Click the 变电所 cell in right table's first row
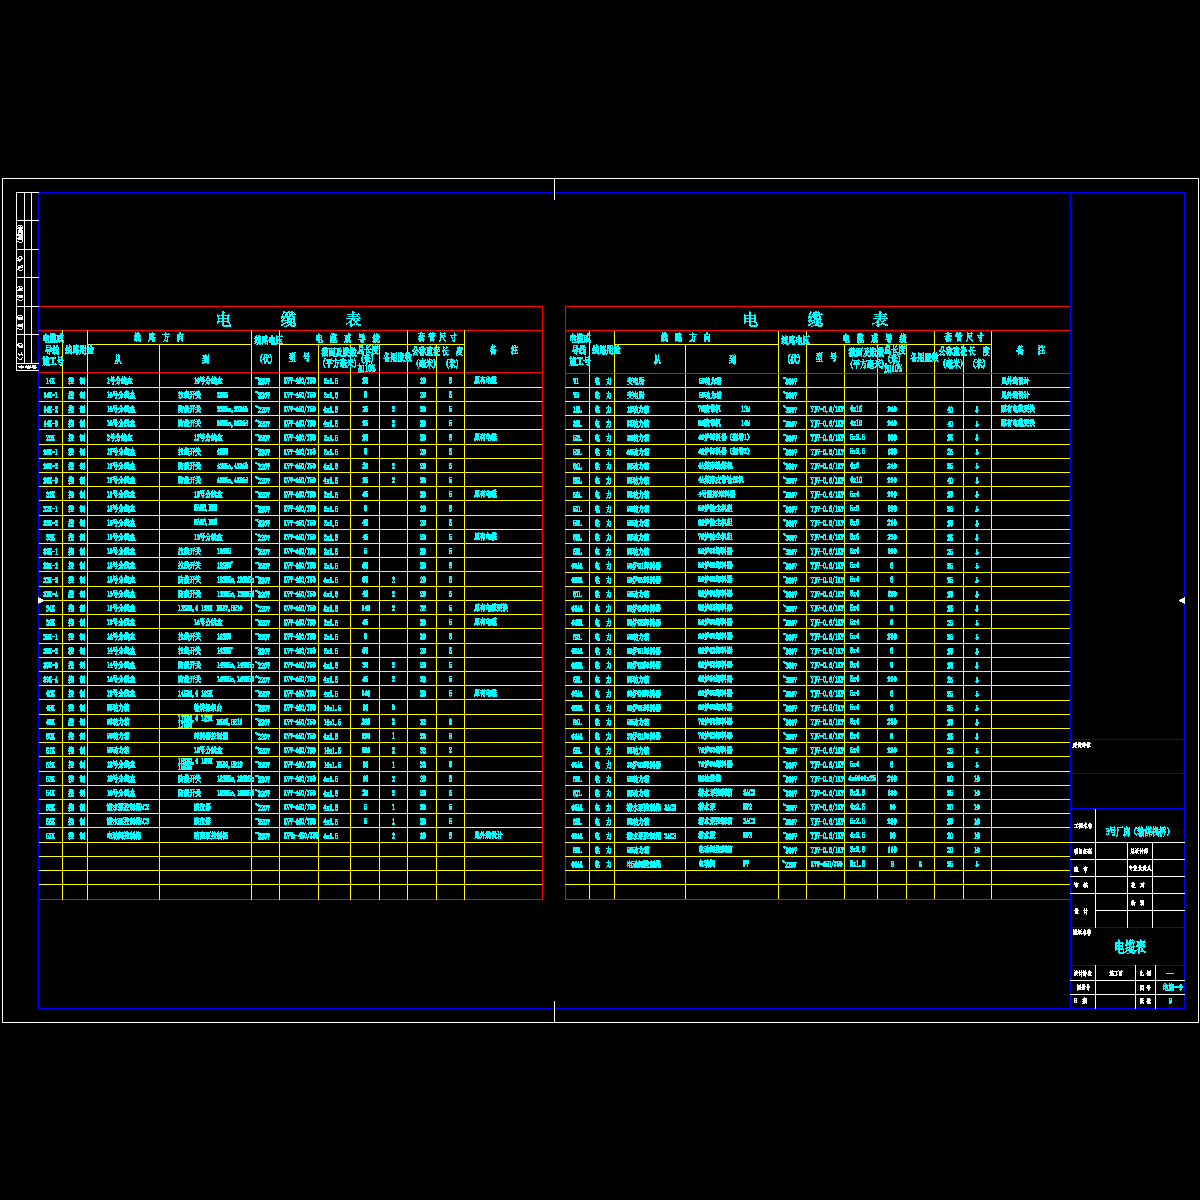The height and width of the screenshot is (1200, 1200). click(x=635, y=381)
